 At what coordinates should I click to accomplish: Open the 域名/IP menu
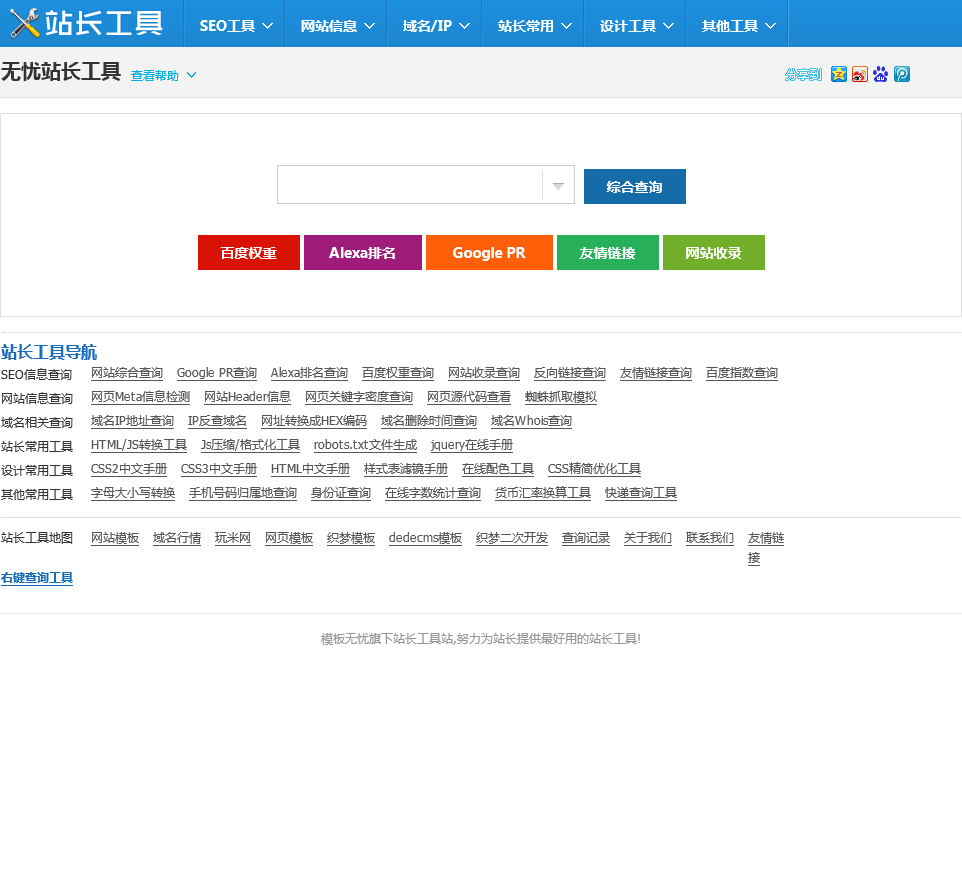coord(436,26)
